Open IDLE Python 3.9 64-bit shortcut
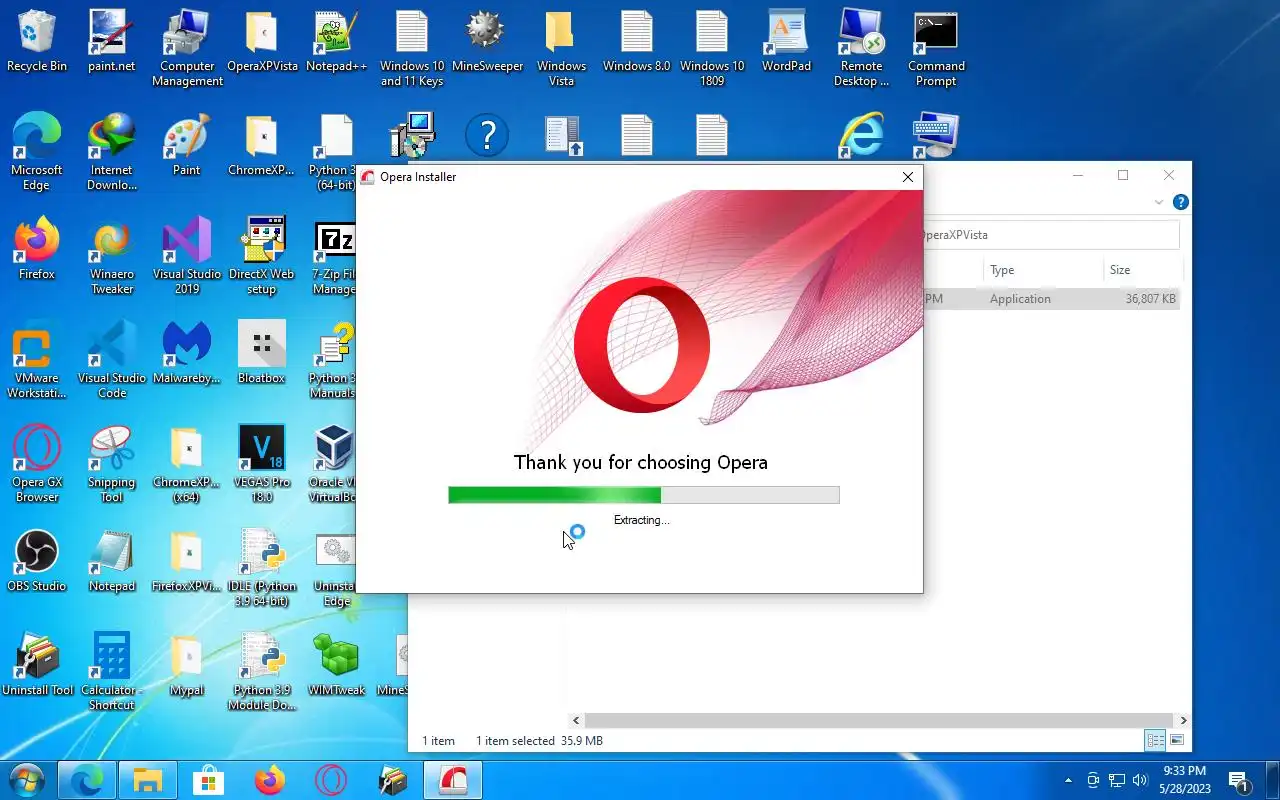 [262, 569]
